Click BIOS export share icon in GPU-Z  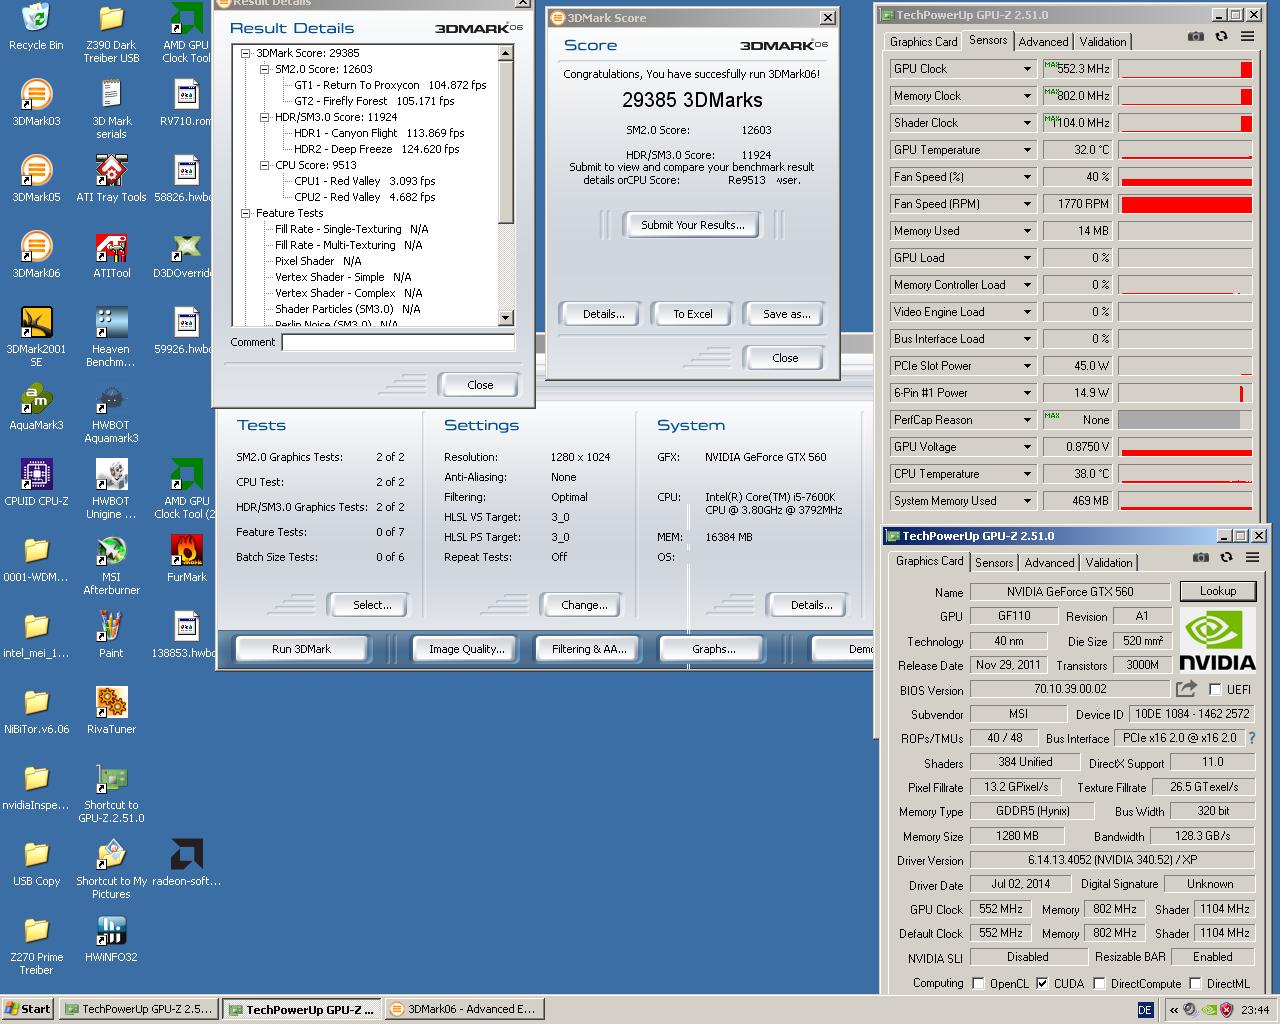tap(1186, 688)
